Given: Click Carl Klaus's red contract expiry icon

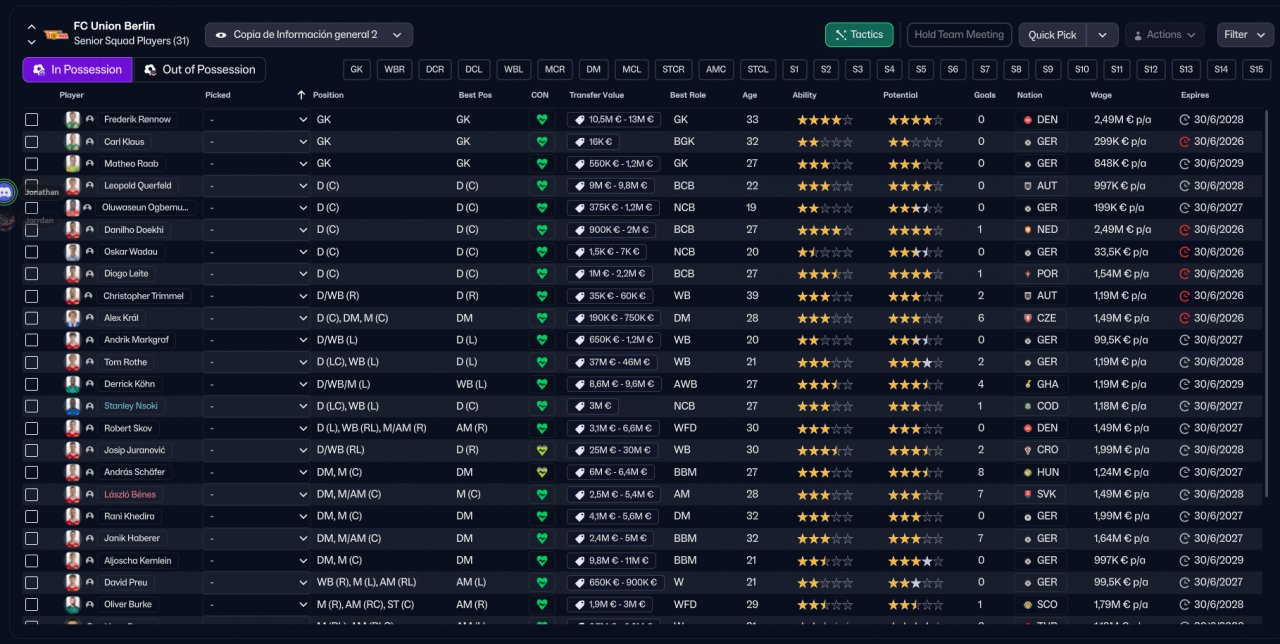Looking at the screenshot, I should tap(1185, 142).
